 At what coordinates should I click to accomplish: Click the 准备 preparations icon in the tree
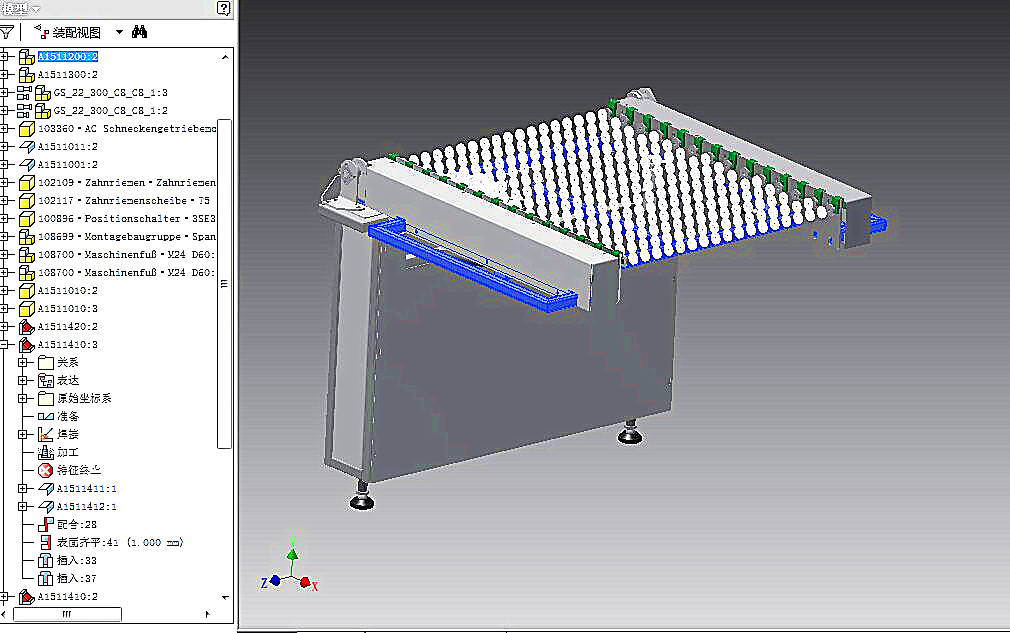pos(45,416)
